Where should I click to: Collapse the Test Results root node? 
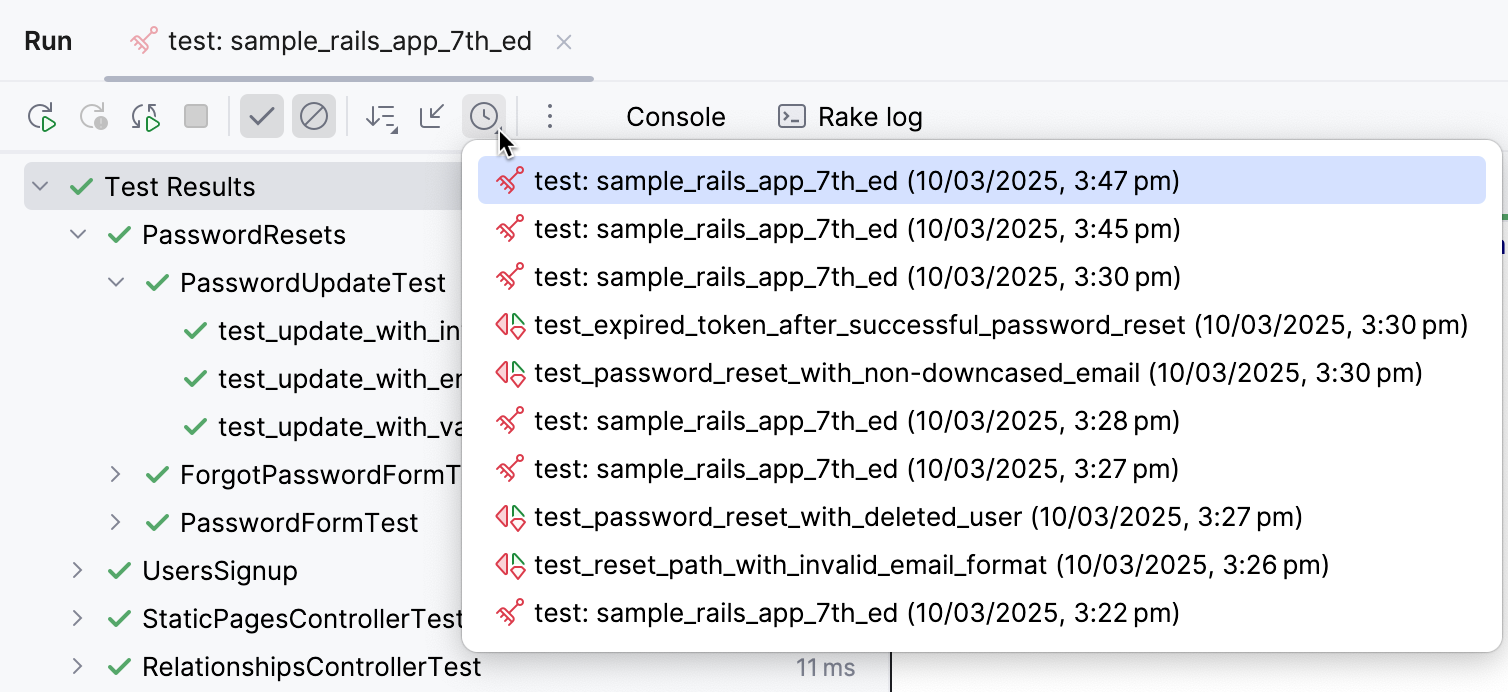38,186
